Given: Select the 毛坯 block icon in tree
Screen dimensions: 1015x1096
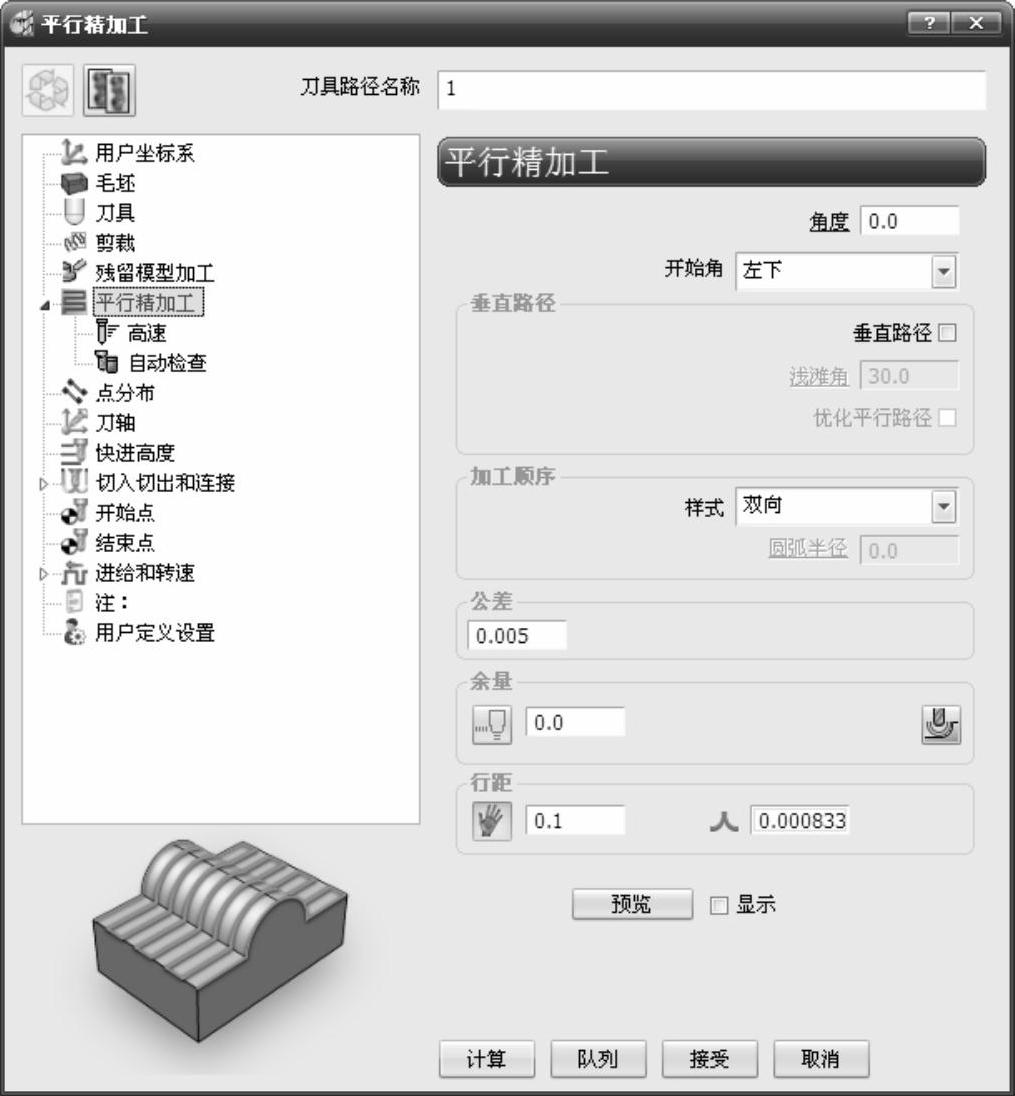Looking at the screenshot, I should tap(74, 184).
